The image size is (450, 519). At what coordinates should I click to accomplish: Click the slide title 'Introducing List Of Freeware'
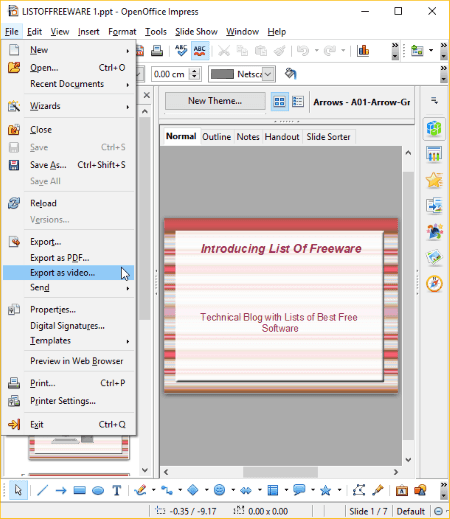281,249
